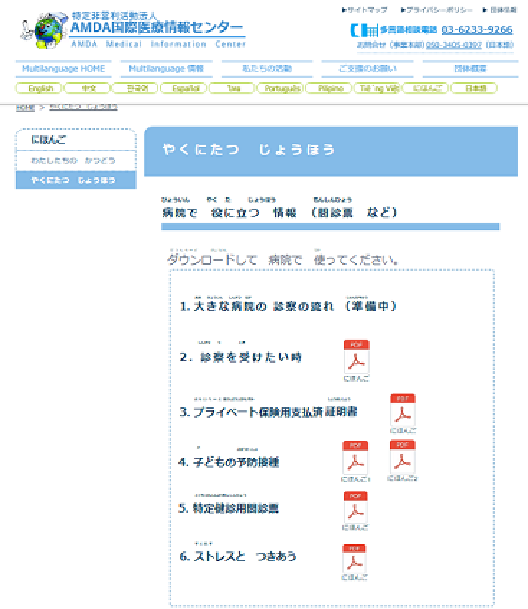528x609 pixels.
Task: Click item 1 大きな病院の 診察の流れ
Action: (x=288, y=306)
